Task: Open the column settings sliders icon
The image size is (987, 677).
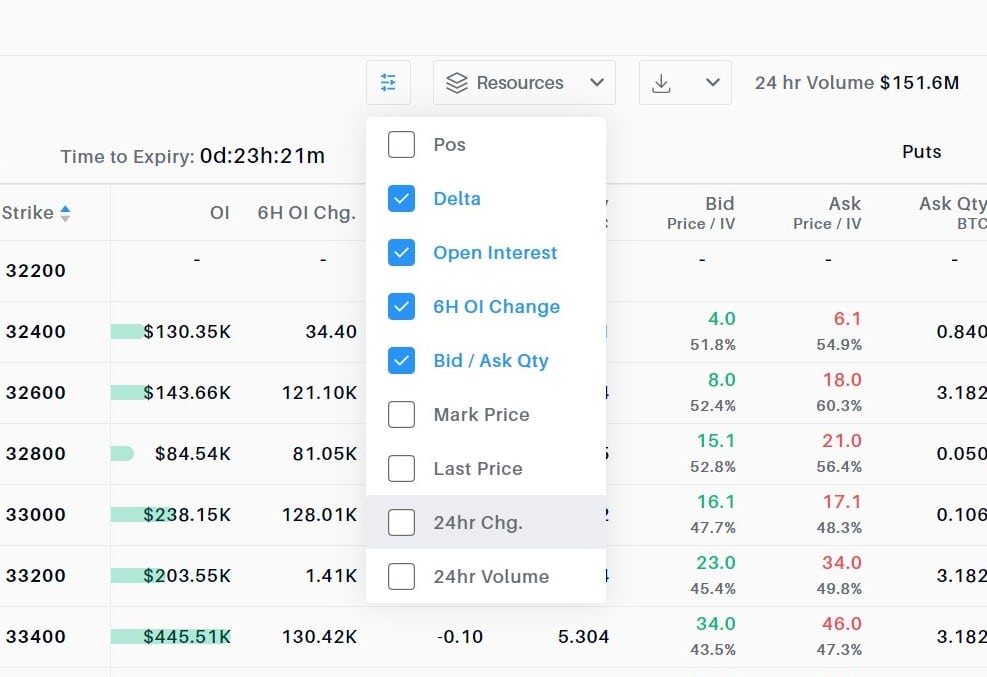Action: pyautogui.click(x=388, y=82)
